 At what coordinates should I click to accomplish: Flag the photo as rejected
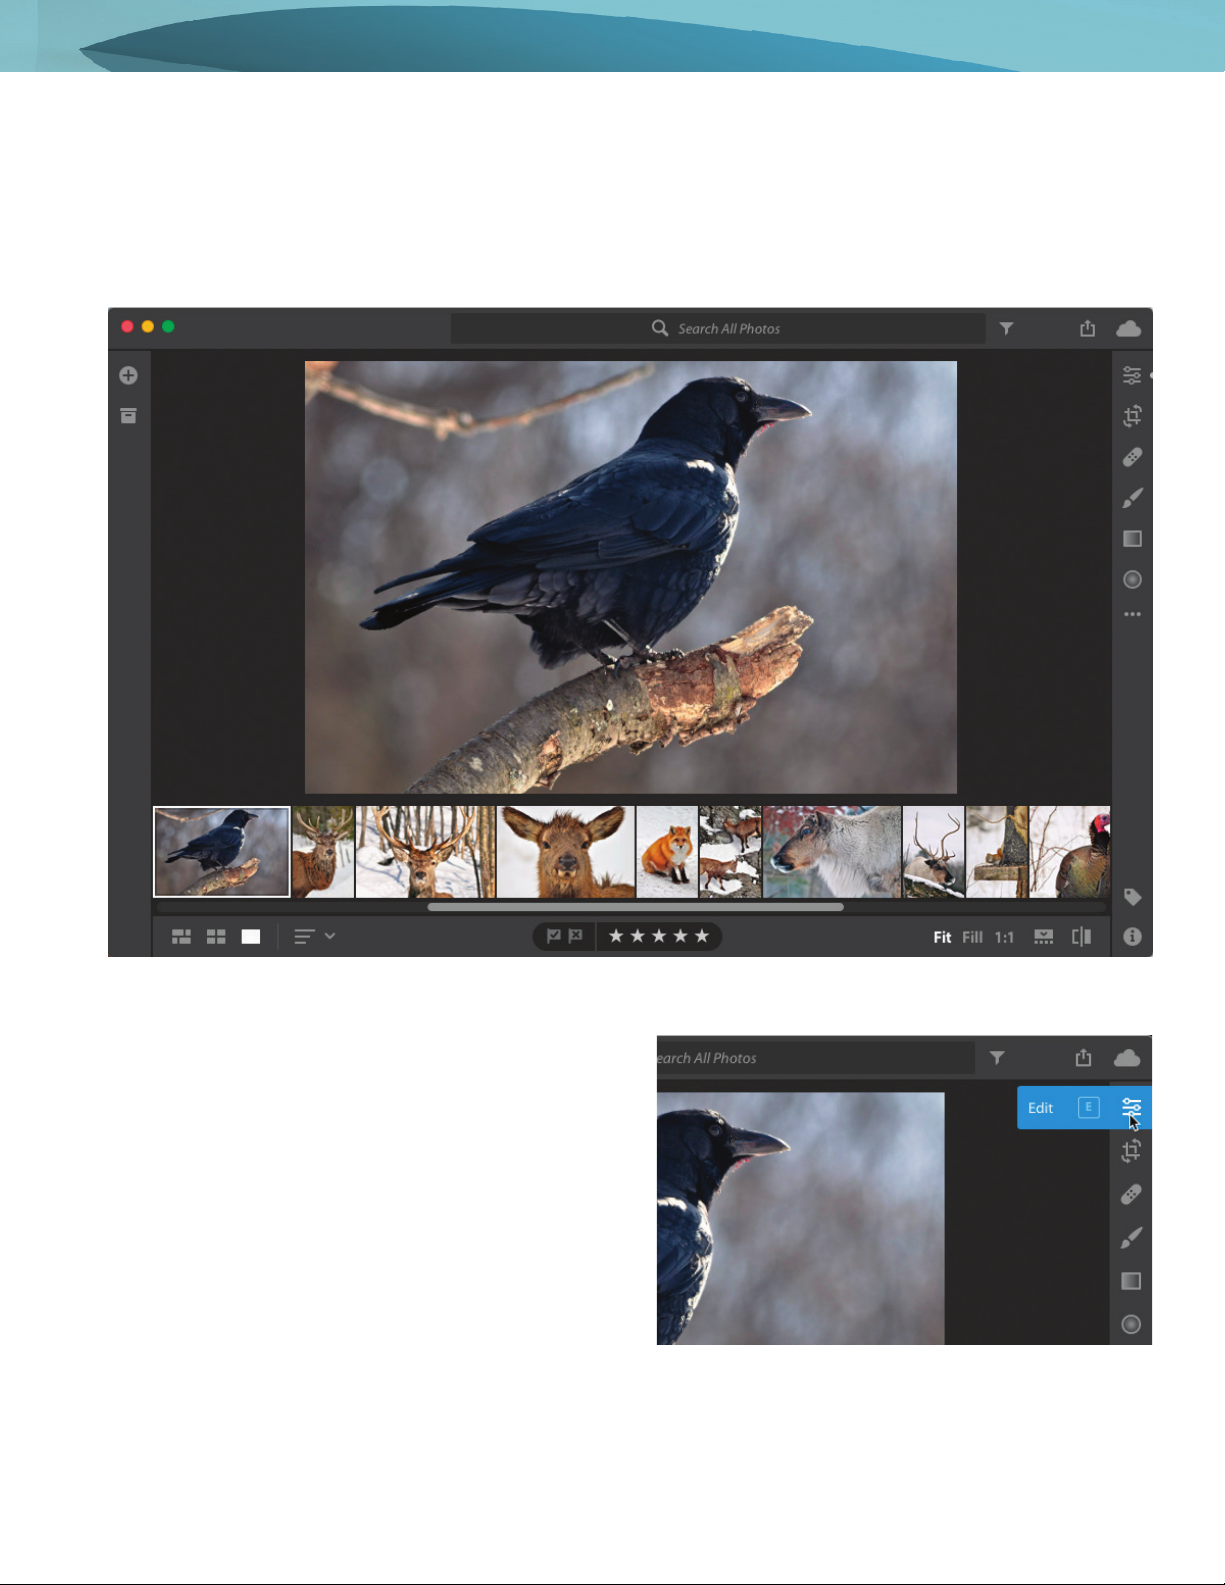576,937
